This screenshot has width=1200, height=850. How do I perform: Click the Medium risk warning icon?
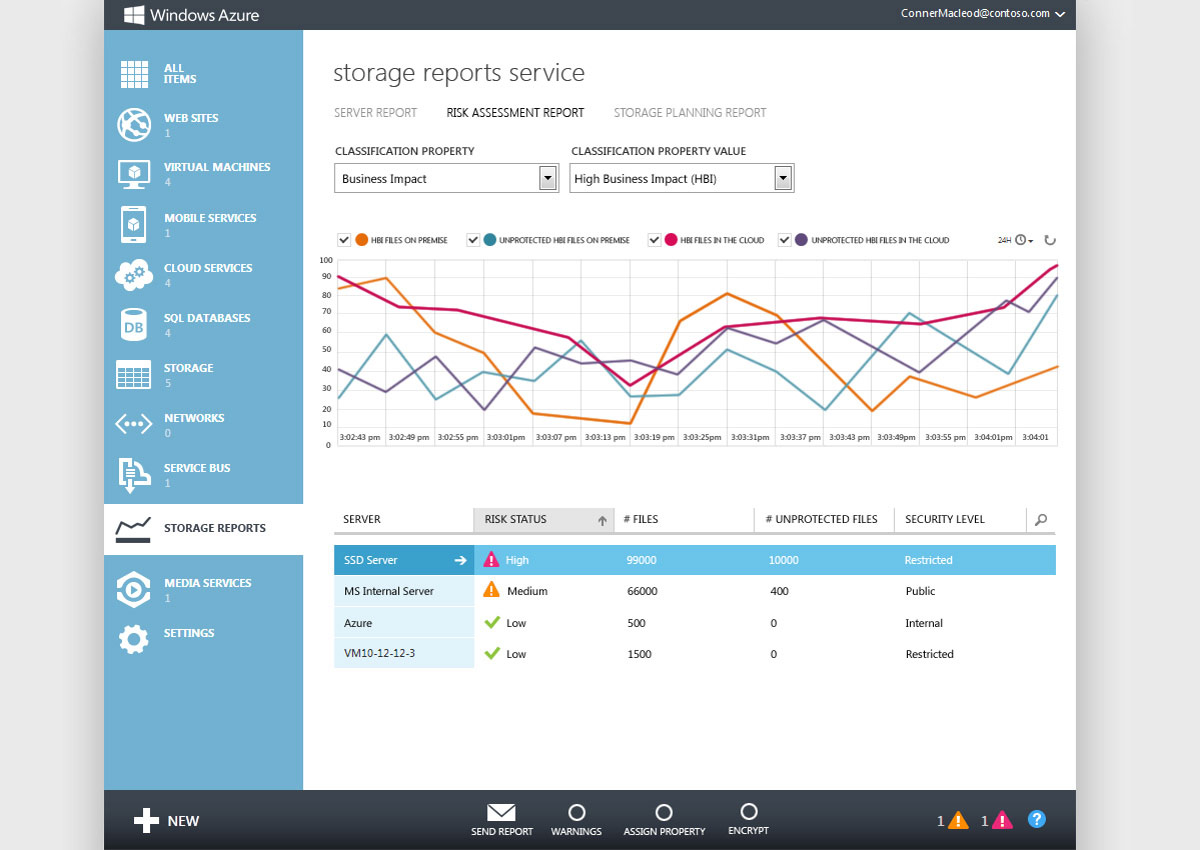coord(491,590)
